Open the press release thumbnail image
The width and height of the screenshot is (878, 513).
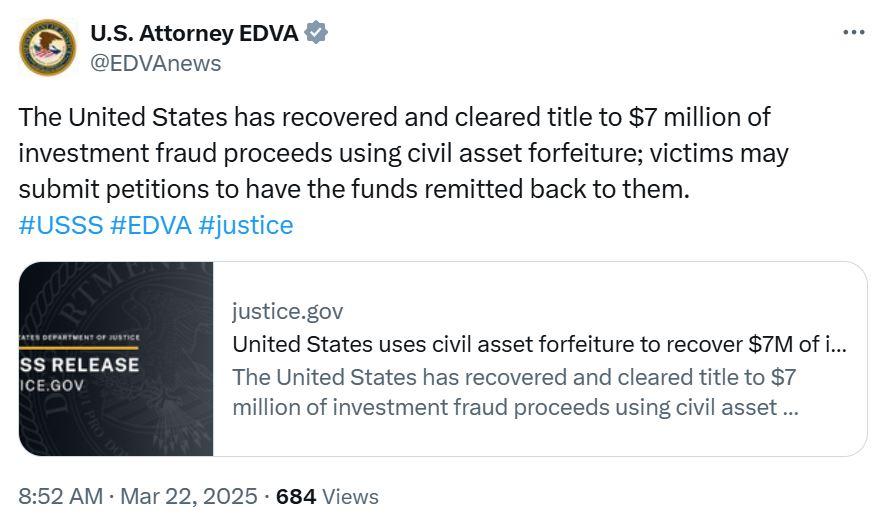click(x=116, y=358)
